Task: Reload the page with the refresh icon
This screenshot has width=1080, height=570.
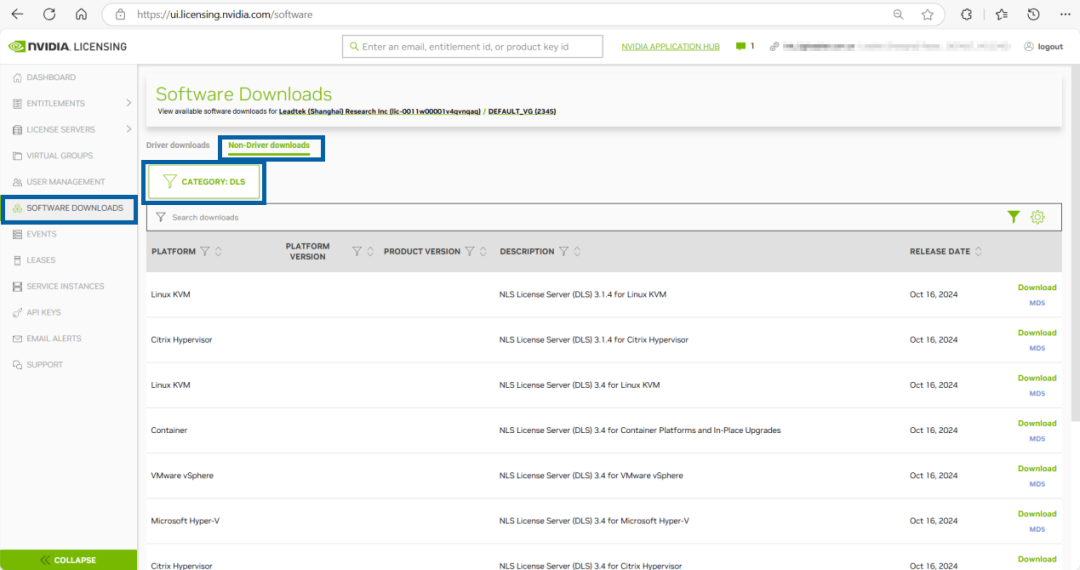Action: click(x=49, y=14)
